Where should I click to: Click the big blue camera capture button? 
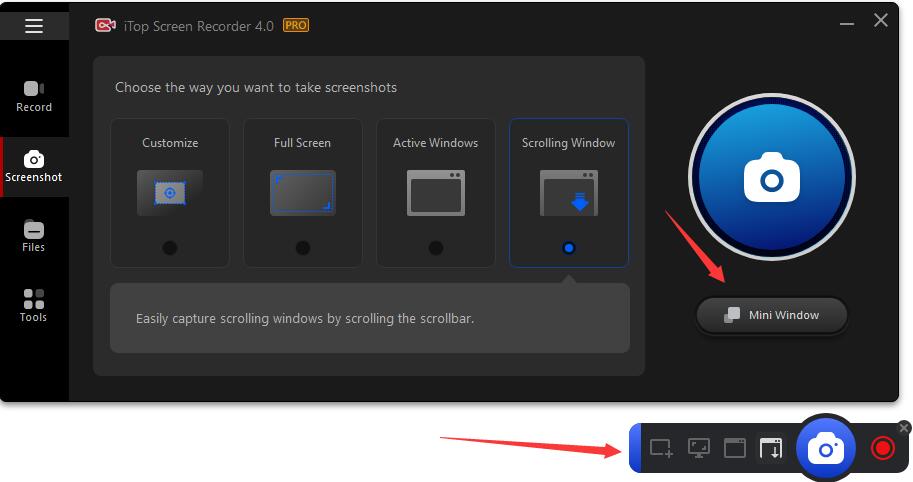click(772, 177)
